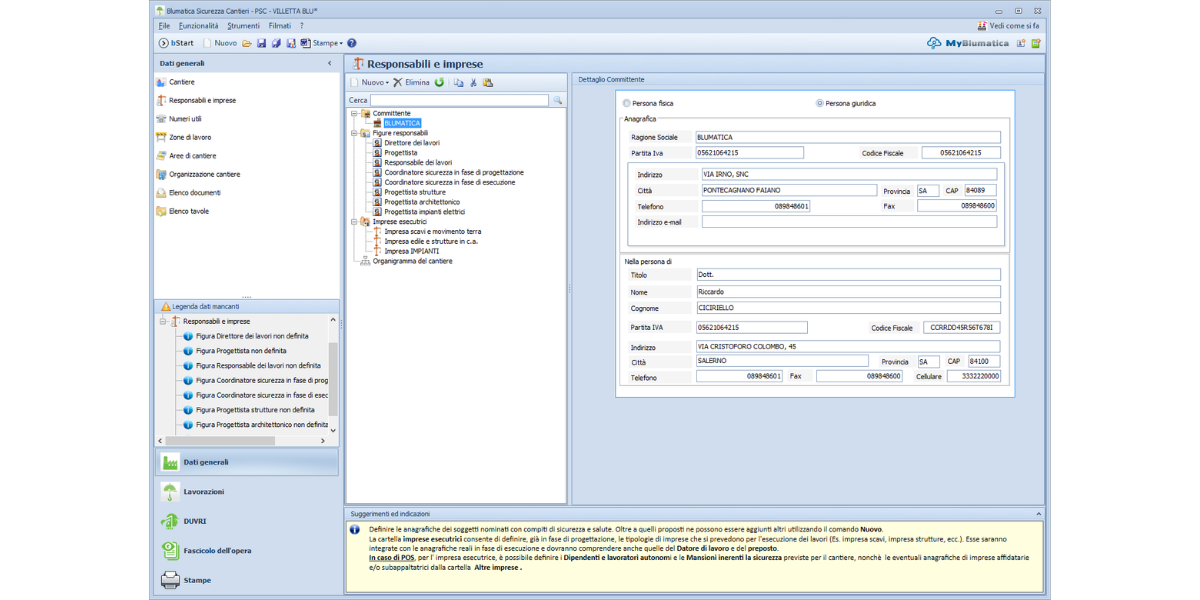Click the Ragione Sociale input field

846,137
